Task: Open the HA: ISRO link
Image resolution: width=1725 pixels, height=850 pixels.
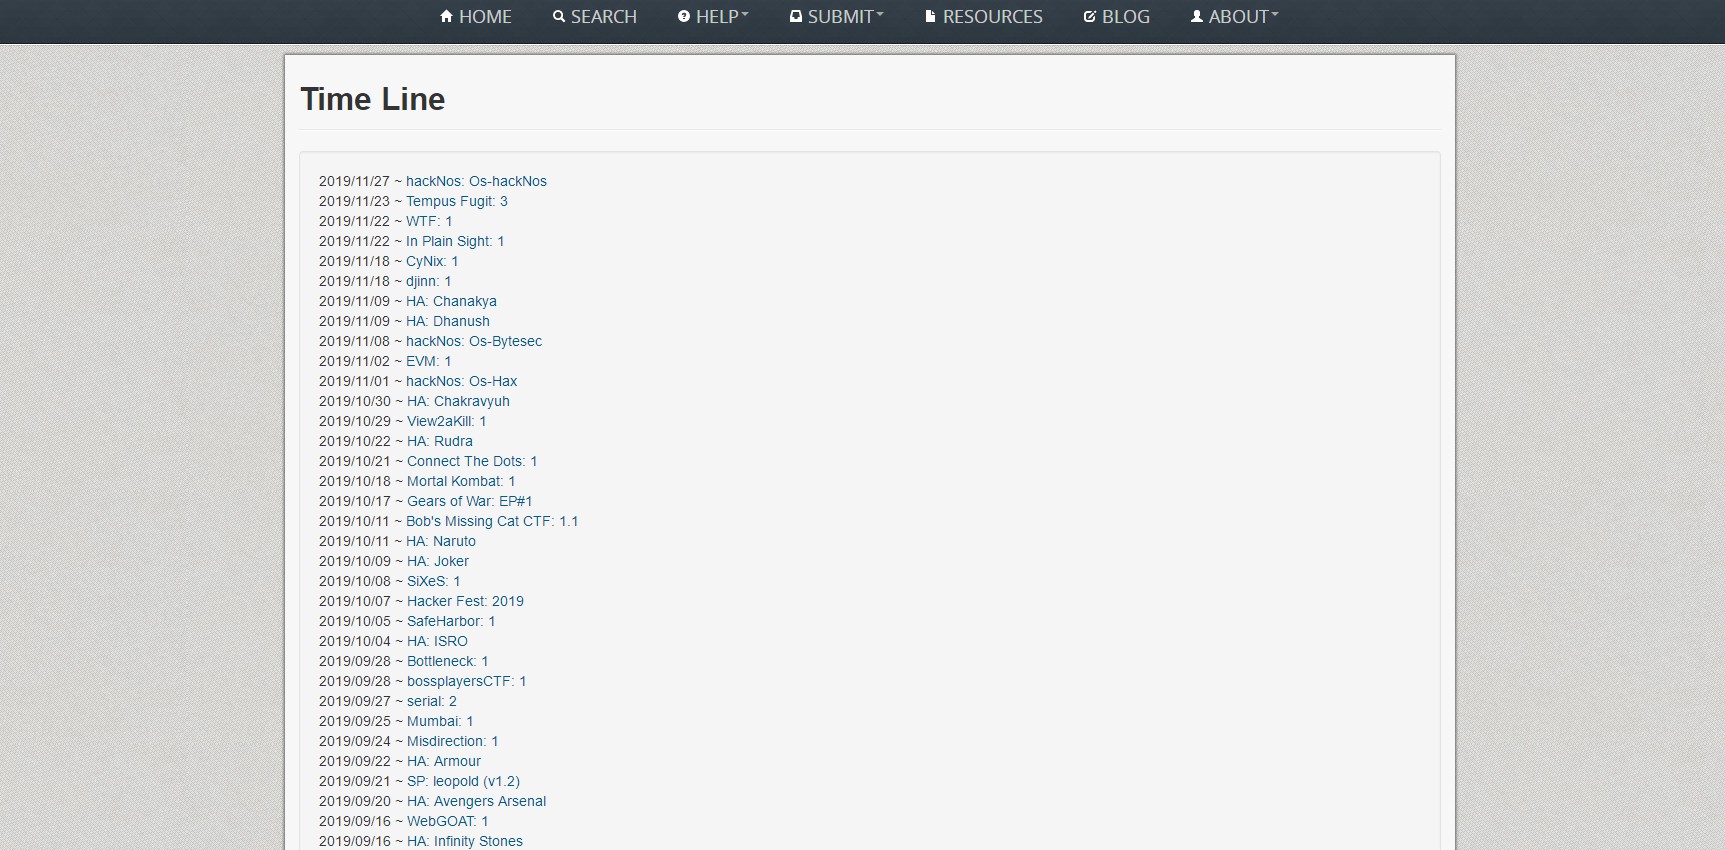Action: coord(437,641)
